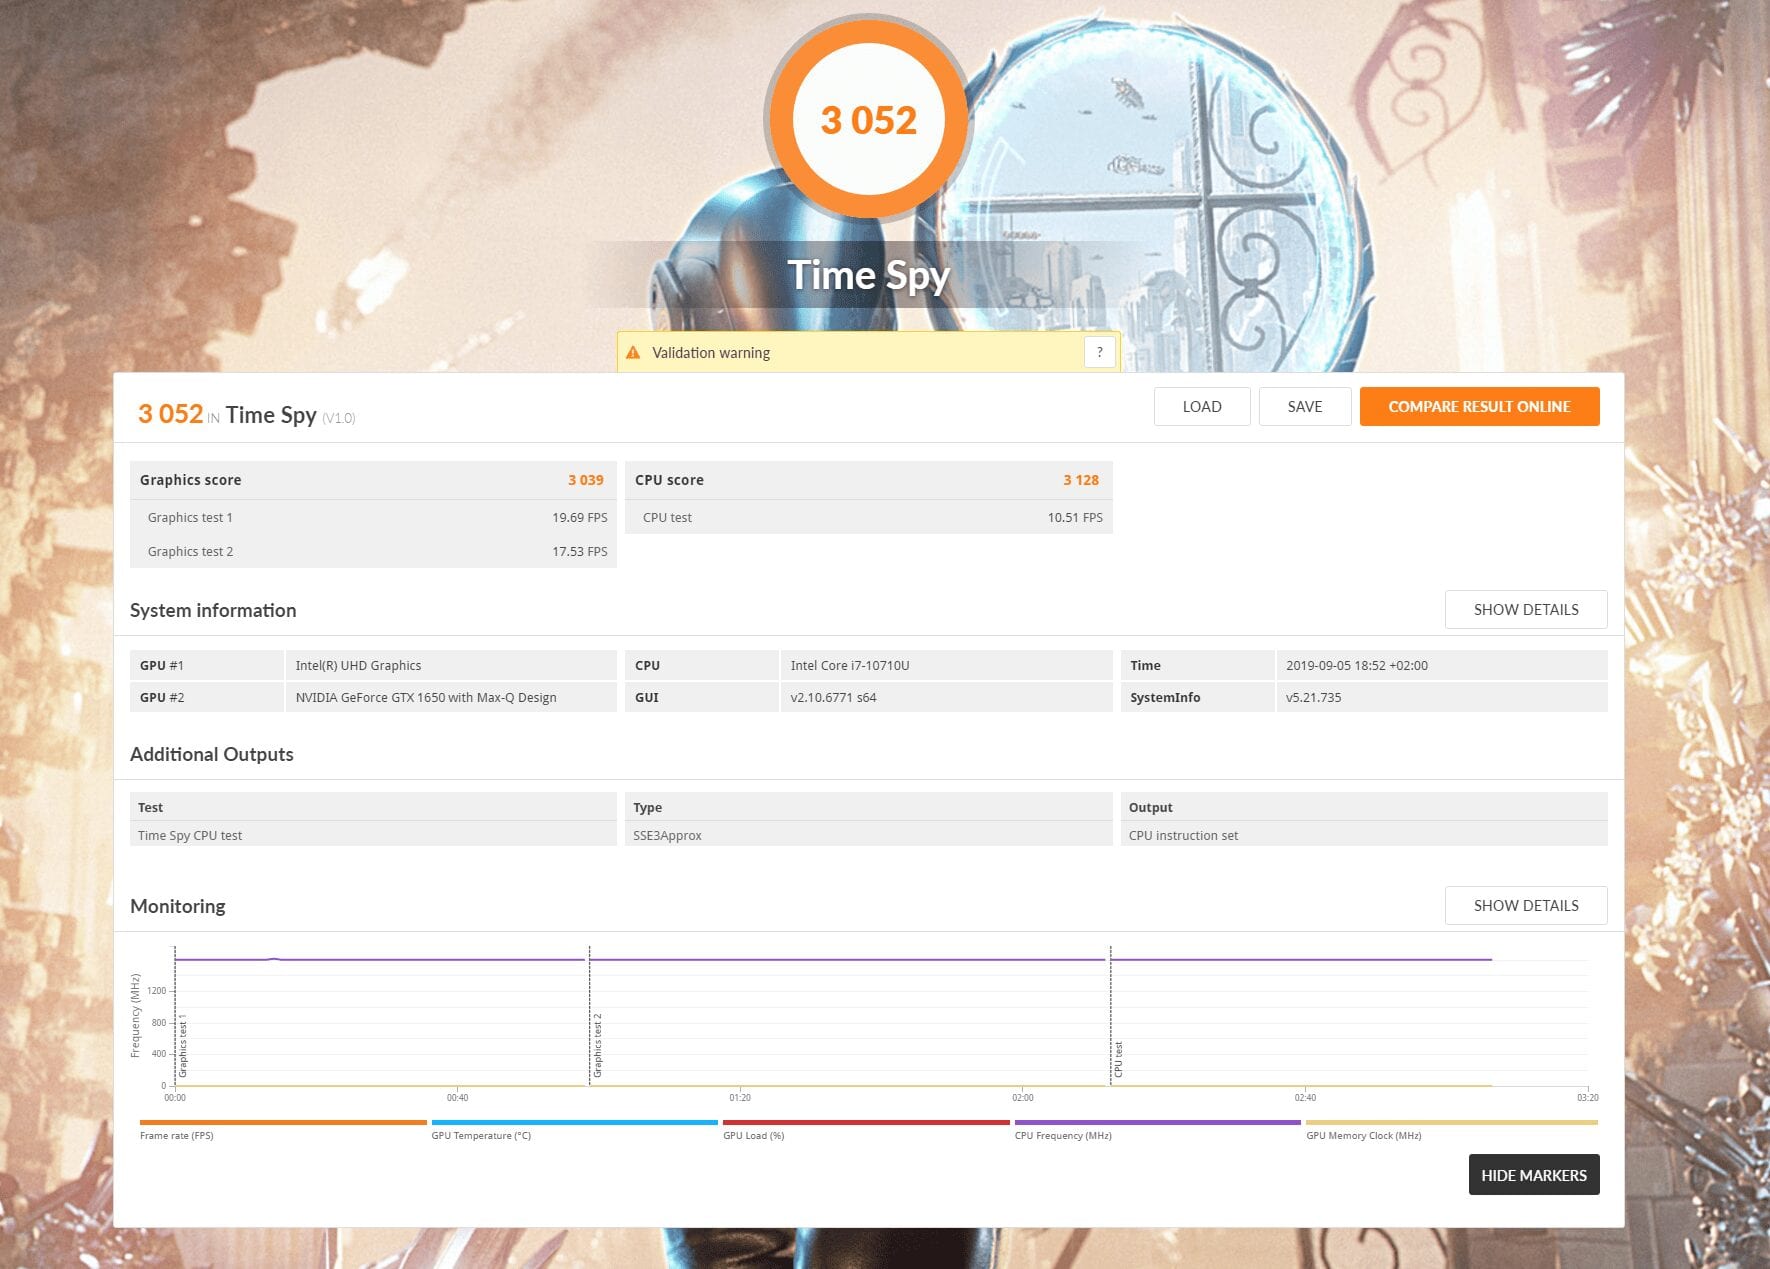Select the Graphics test 1 chart marker

click(183, 1046)
